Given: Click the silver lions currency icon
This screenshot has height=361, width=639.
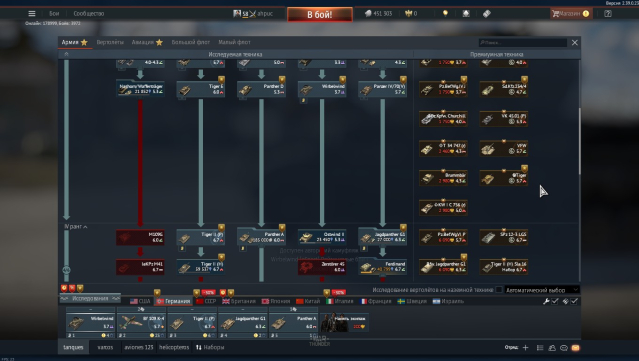Looking at the screenshot, I should click(x=368, y=13).
